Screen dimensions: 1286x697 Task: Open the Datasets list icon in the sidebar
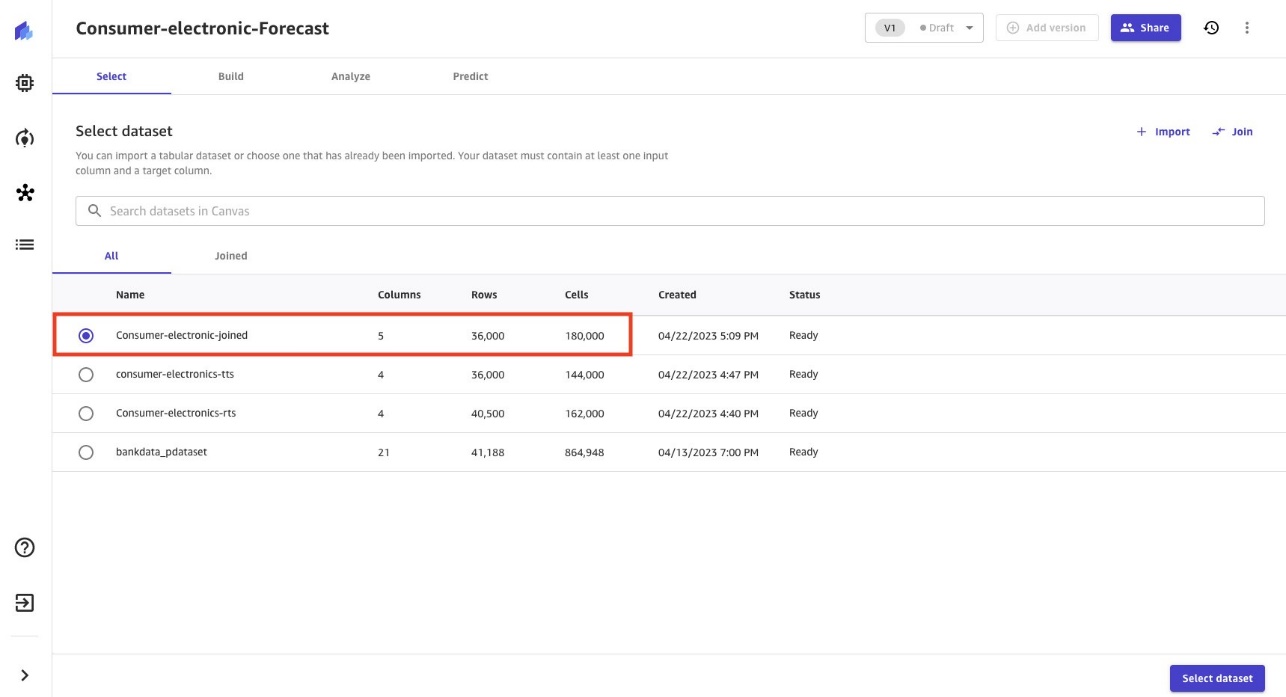click(x=24, y=244)
